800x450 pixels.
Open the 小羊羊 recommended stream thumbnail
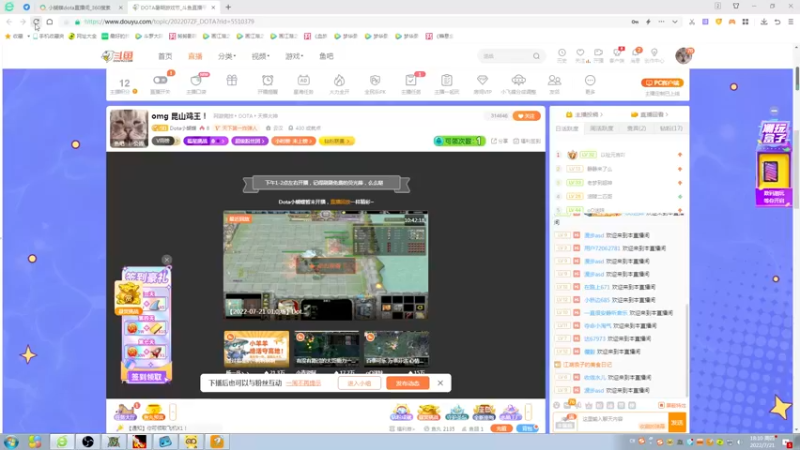pos(256,348)
